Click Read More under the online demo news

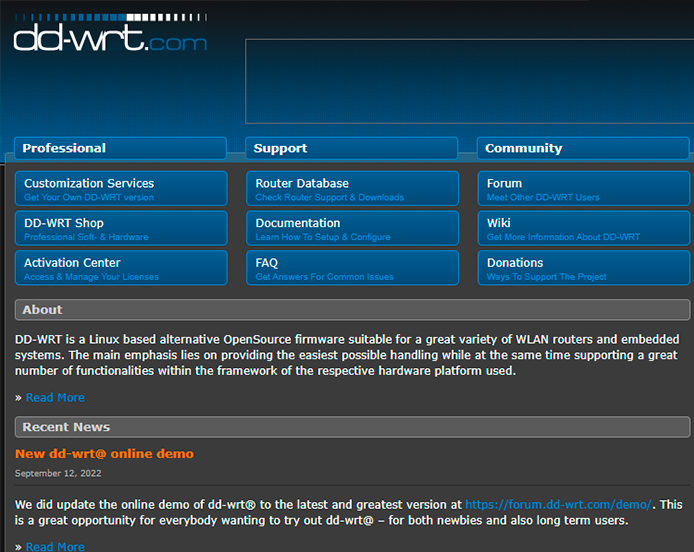[55, 547]
